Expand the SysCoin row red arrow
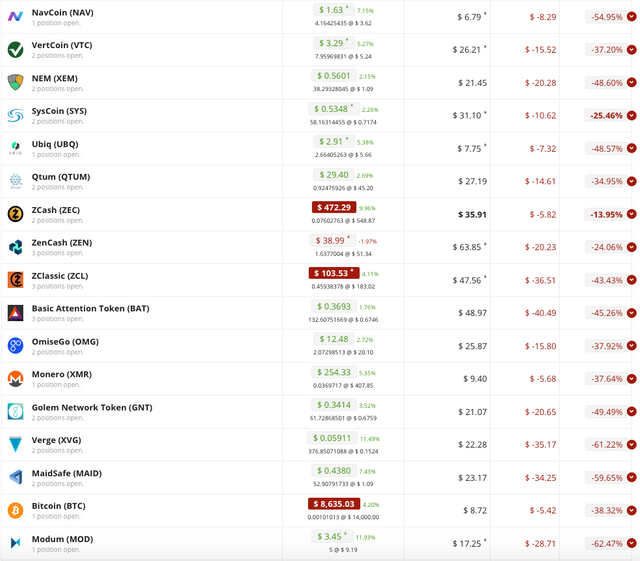 (632, 116)
